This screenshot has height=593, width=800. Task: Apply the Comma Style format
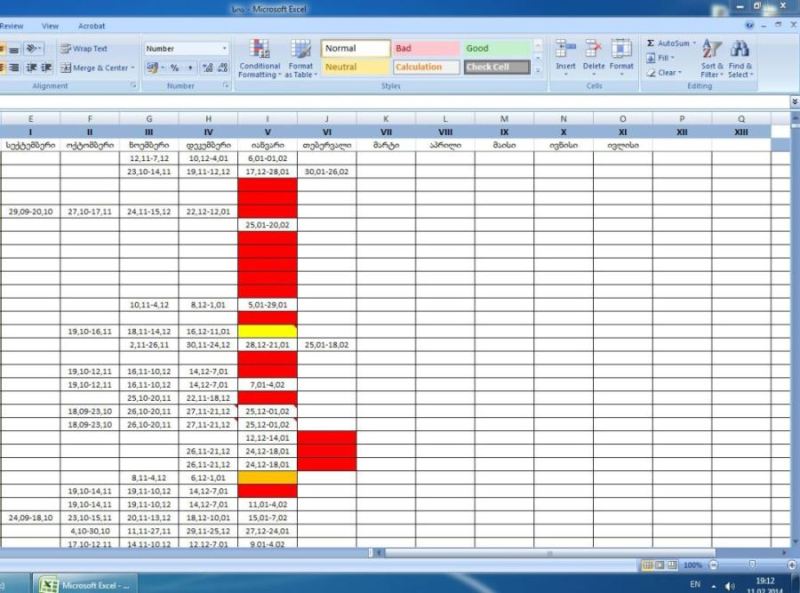click(190, 67)
